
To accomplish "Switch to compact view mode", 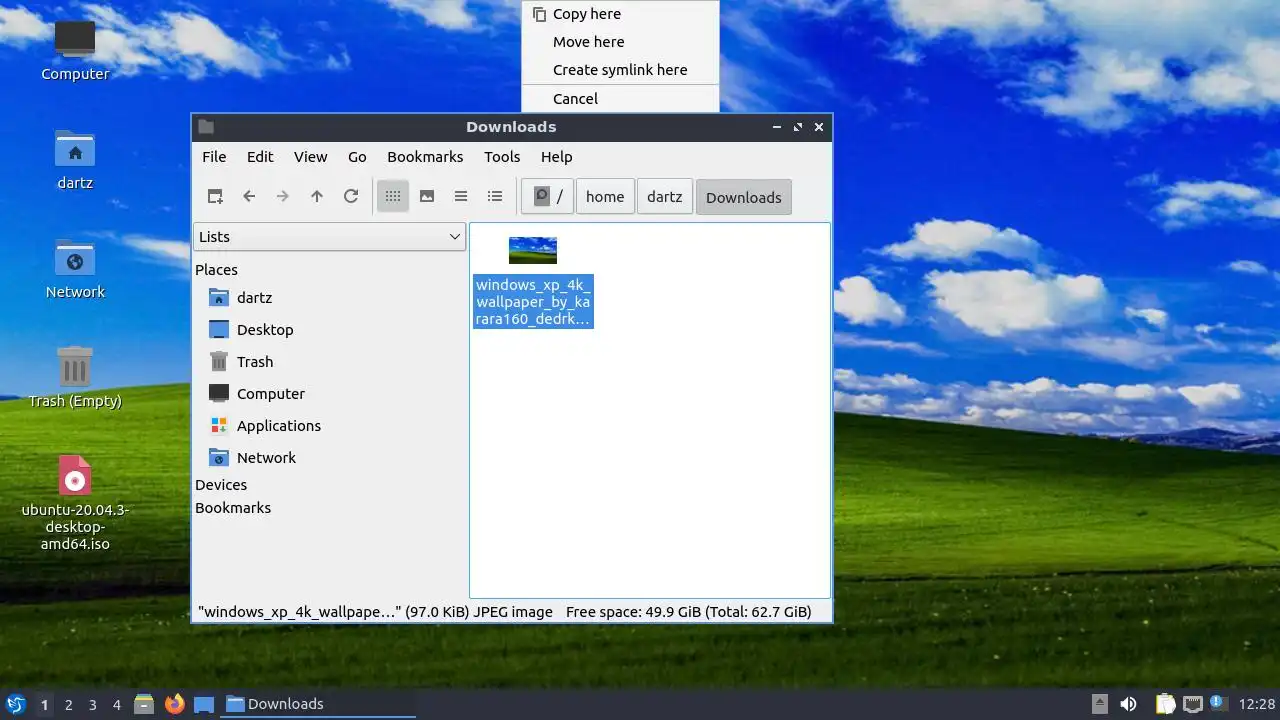I will [461, 197].
